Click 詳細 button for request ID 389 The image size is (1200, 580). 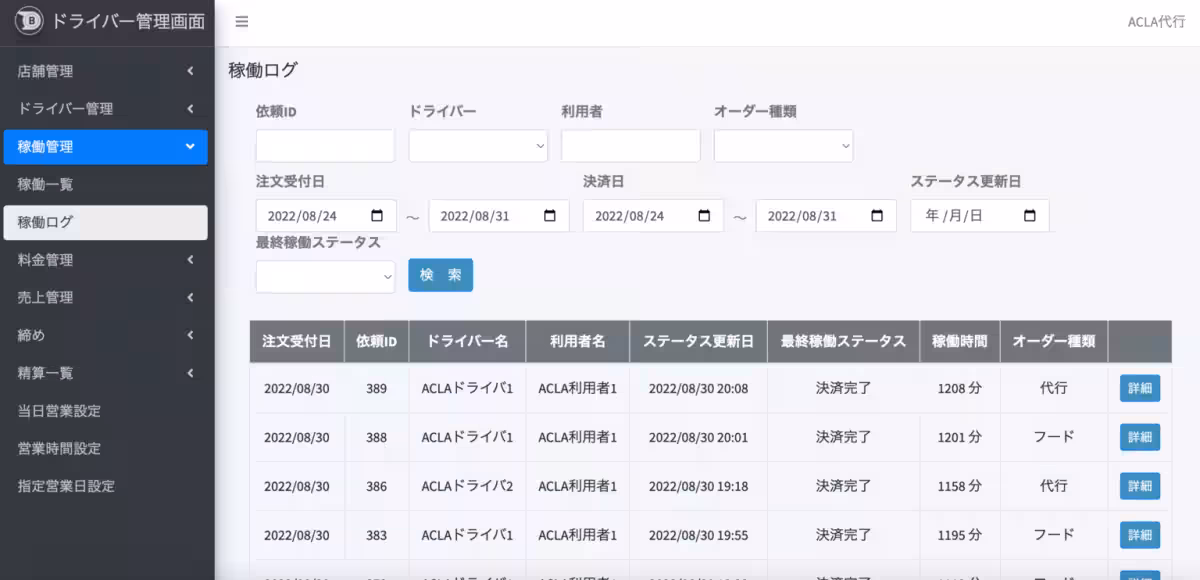[1139, 389]
